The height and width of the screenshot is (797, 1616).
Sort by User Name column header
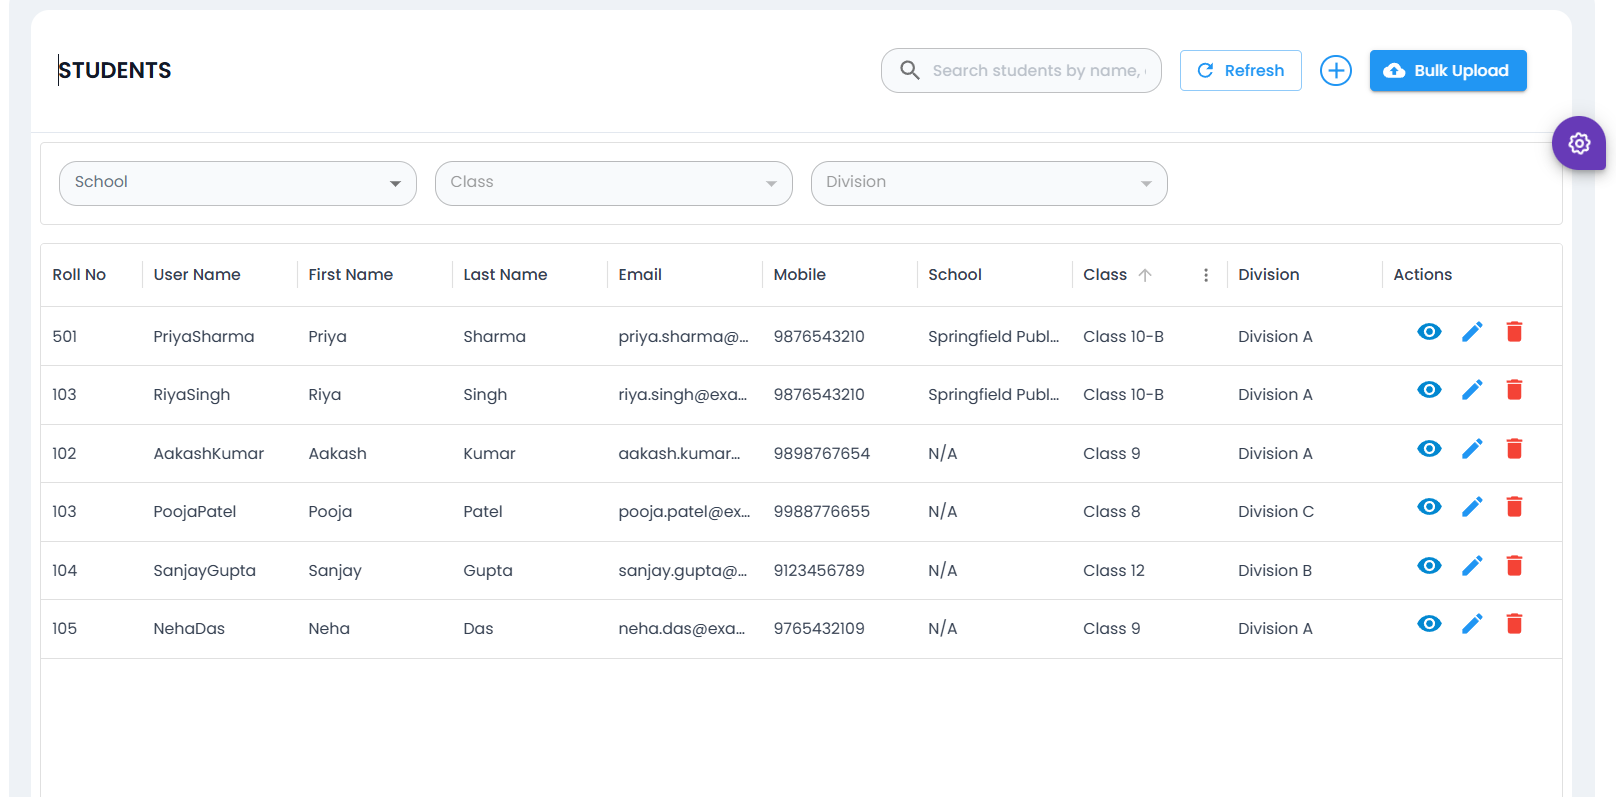point(197,275)
